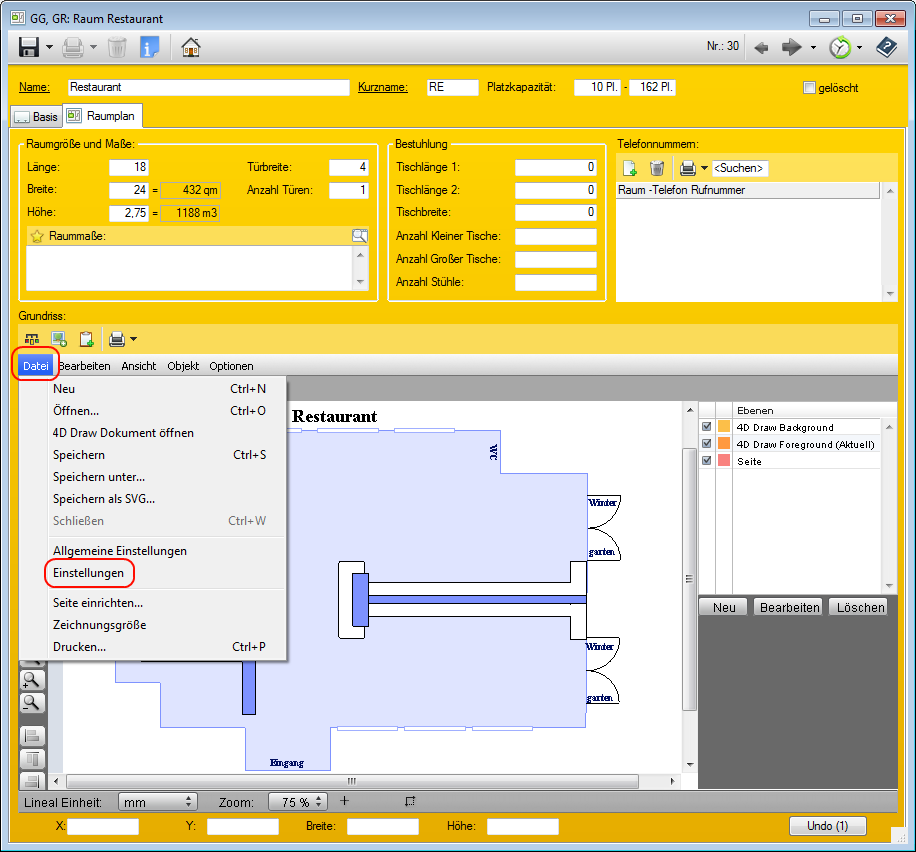Click the Raummaße magnifier icon
Viewport: 916px width, 852px height.
click(359, 236)
